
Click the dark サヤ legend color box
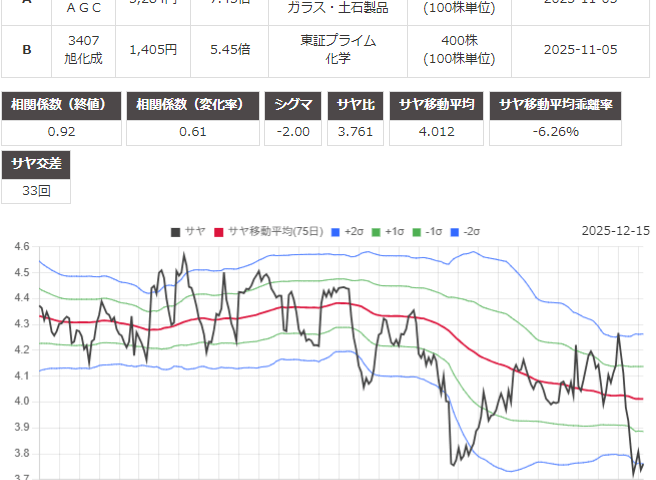(x=176, y=231)
